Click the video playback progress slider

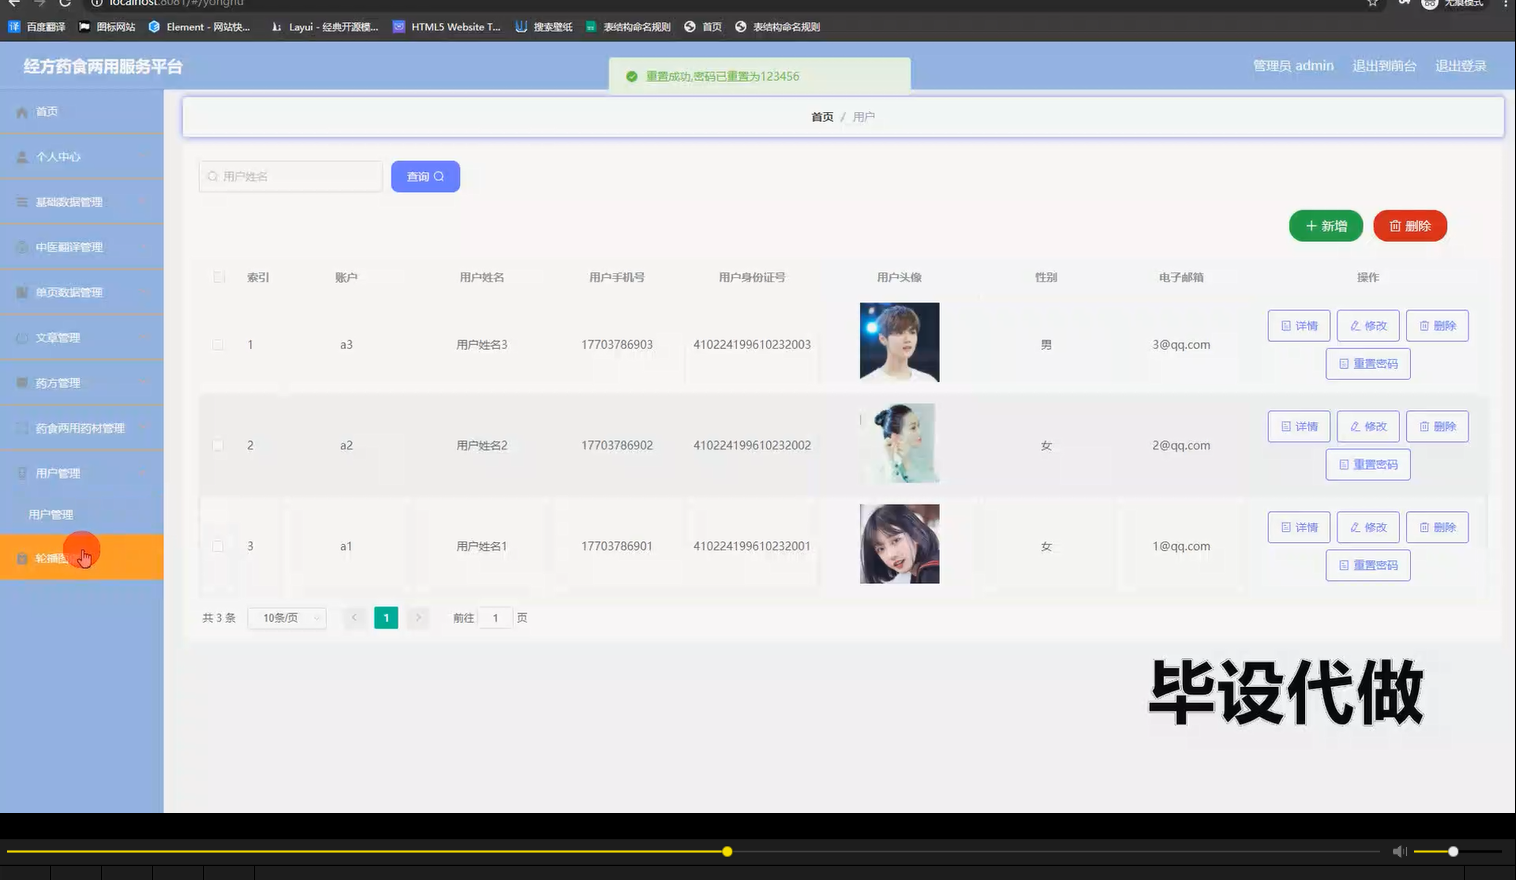pyautogui.click(x=727, y=851)
